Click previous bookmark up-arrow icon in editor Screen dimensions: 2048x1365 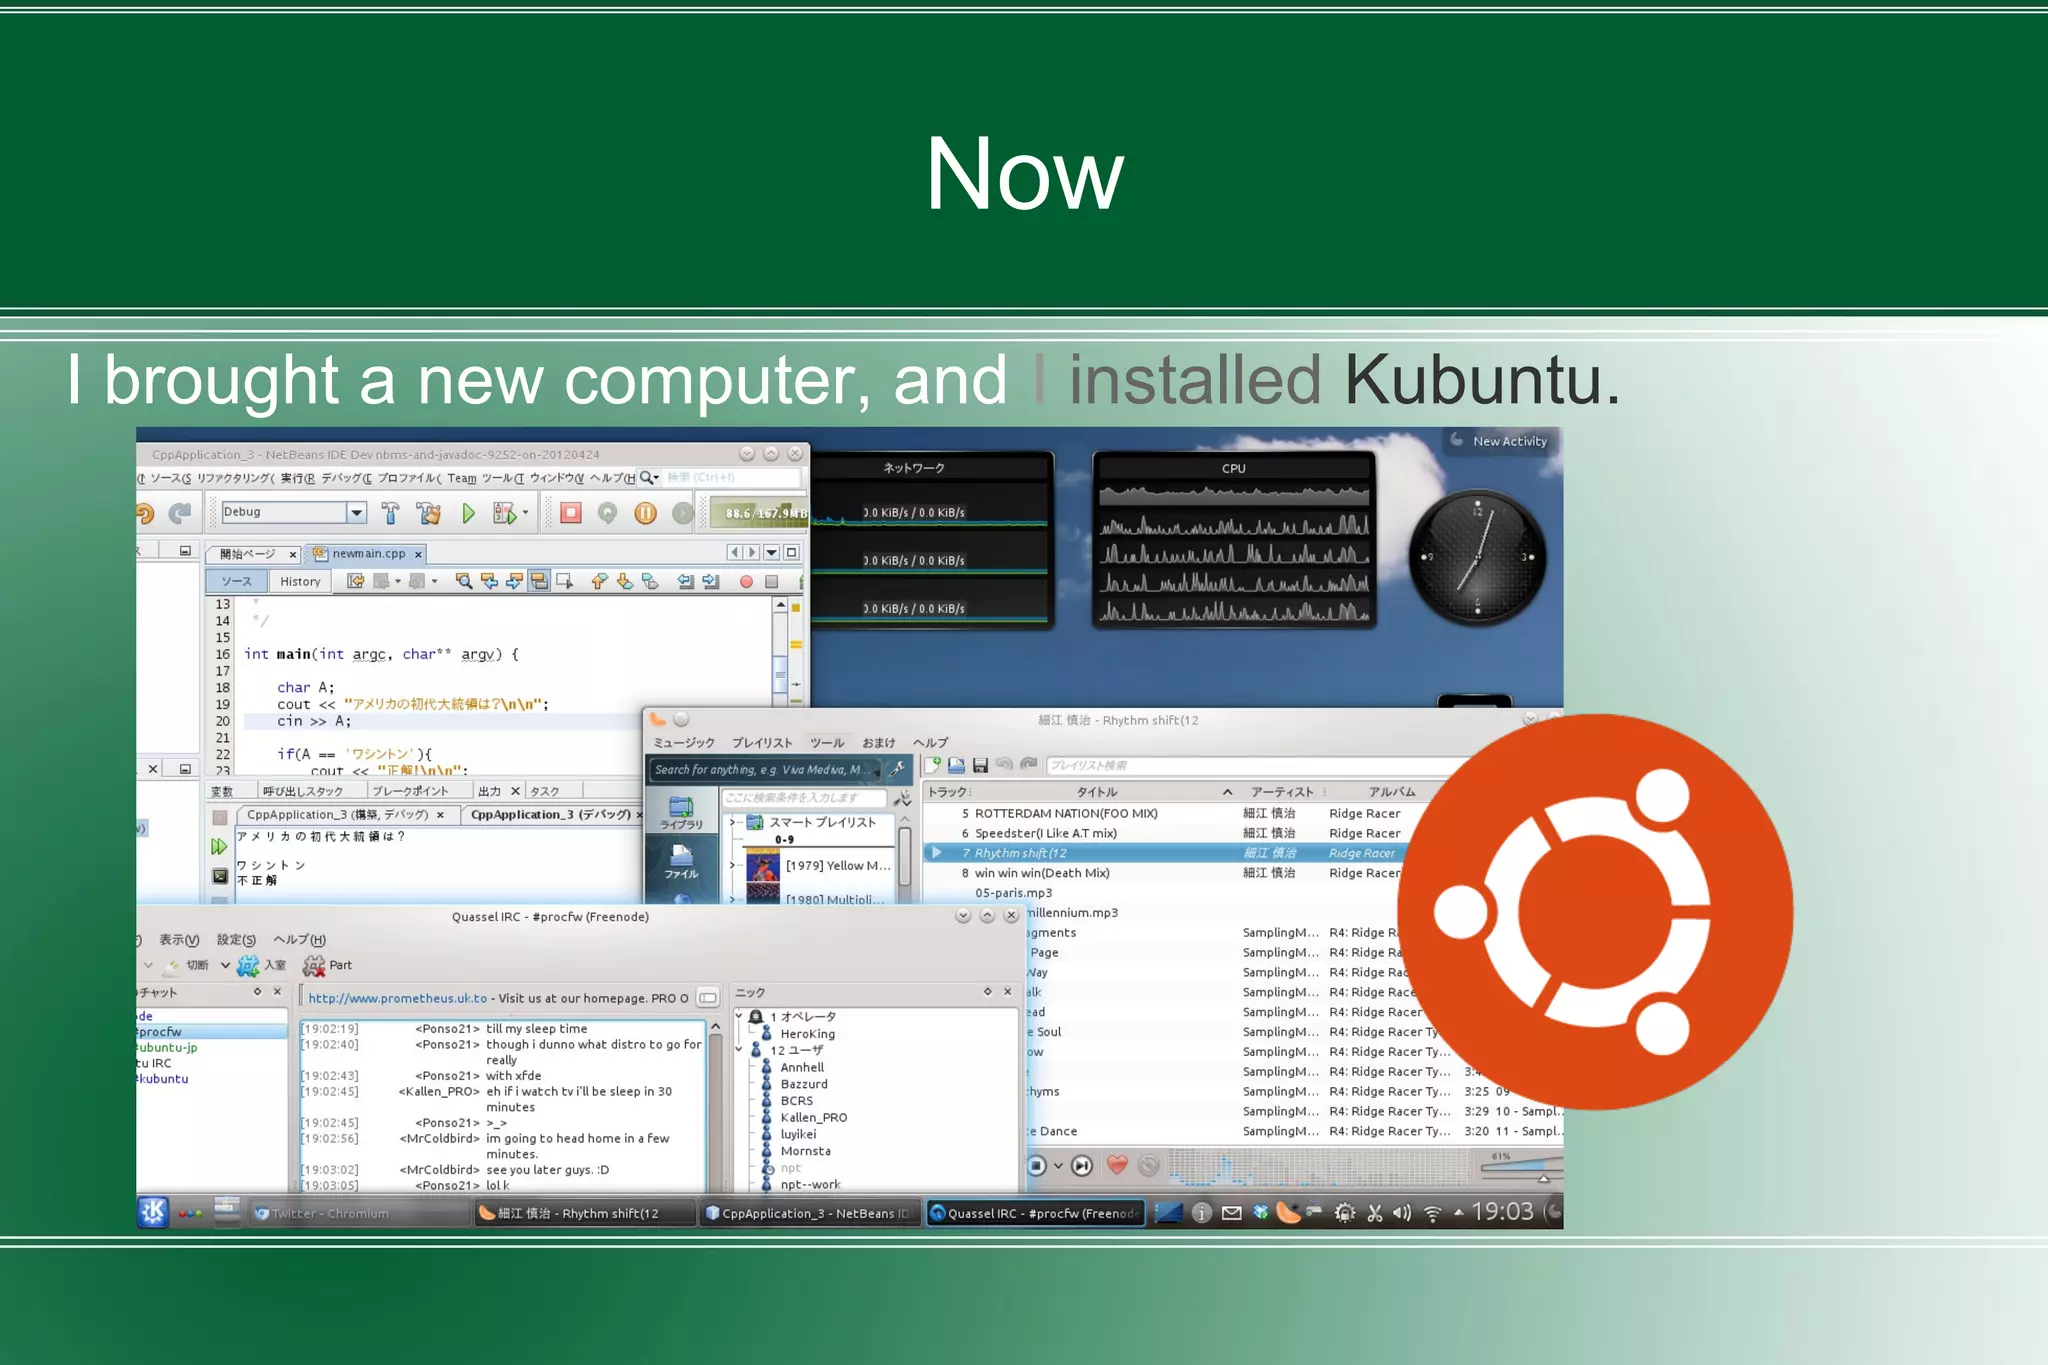[599, 581]
